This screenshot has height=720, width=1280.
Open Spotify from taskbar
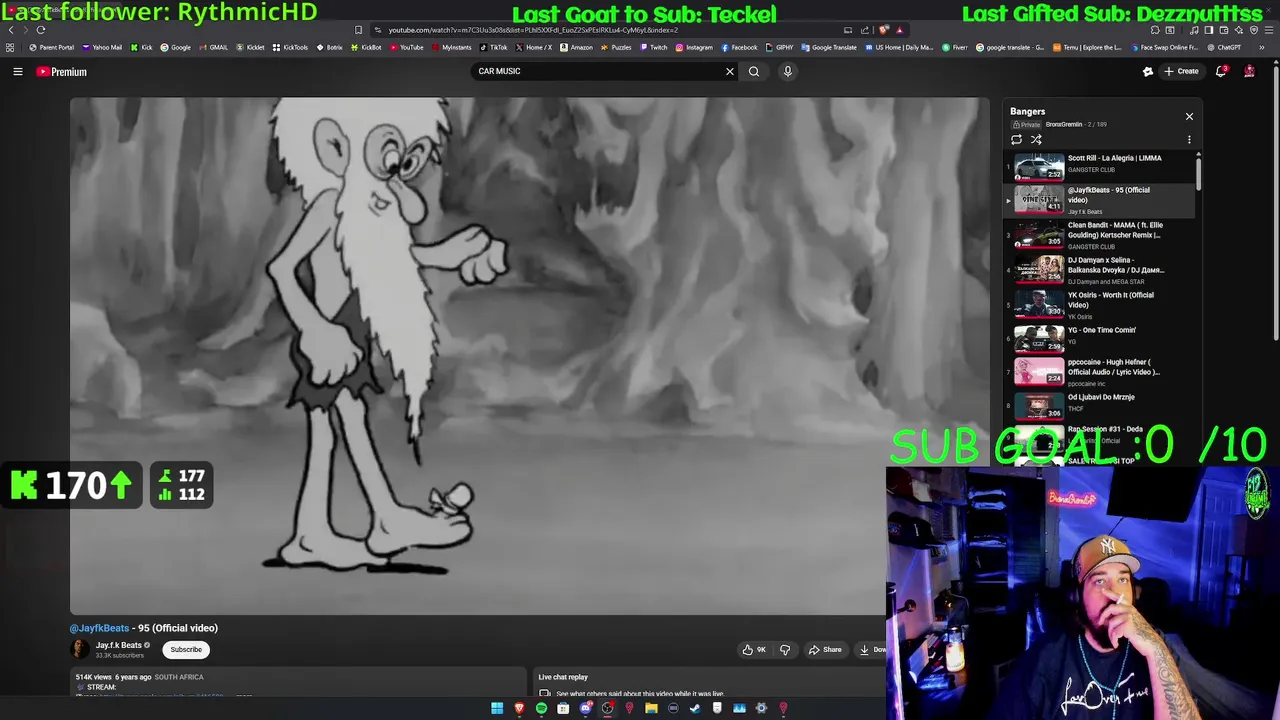click(541, 708)
